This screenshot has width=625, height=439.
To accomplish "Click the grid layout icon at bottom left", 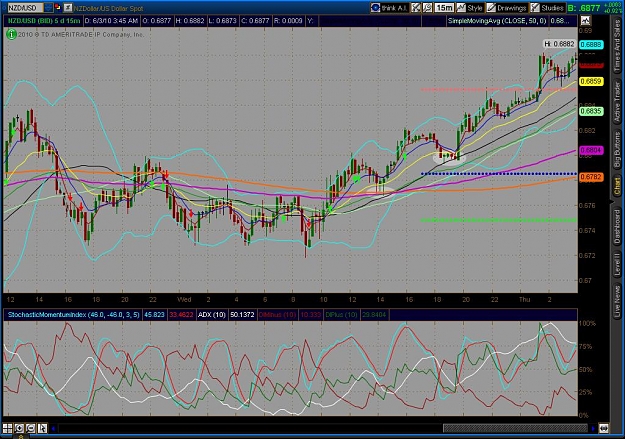I will click(x=8, y=428).
